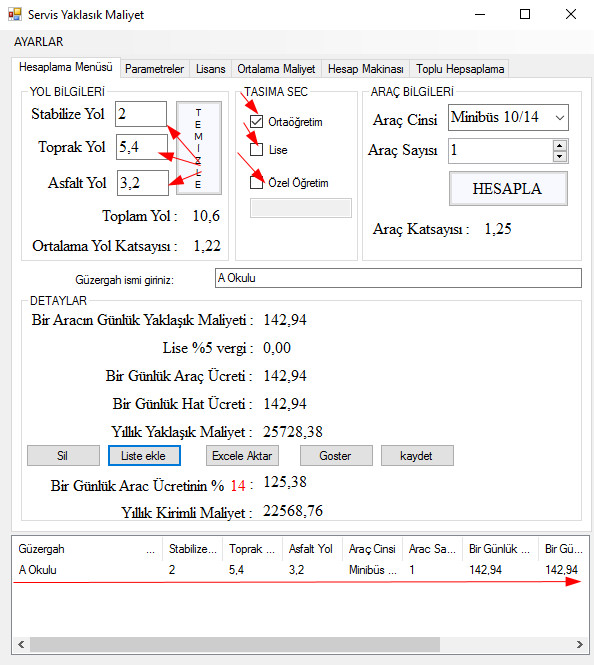Image resolution: width=594 pixels, height=665 pixels.
Task: Click the Araç Katsayısı value 1,25
Action: [498, 229]
